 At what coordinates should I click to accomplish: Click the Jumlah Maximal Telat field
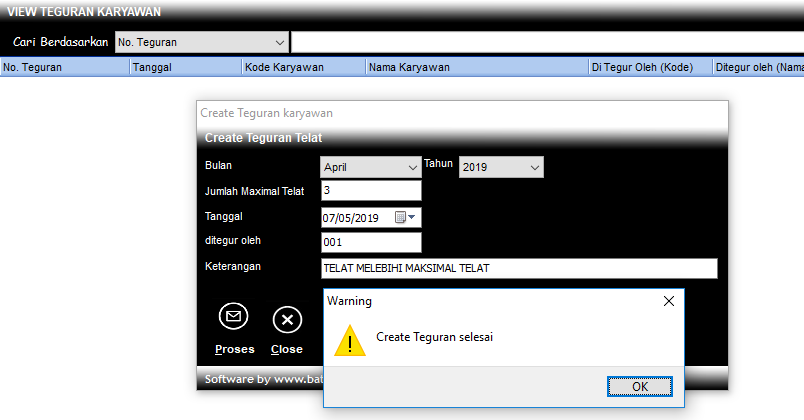pos(371,191)
